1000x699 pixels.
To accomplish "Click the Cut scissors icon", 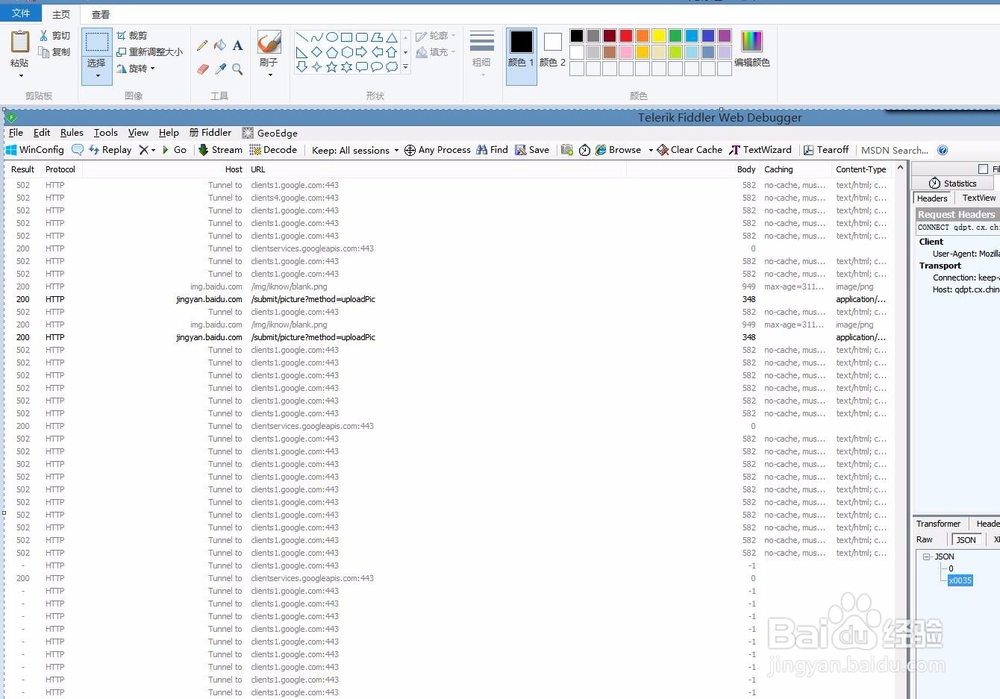I will coord(43,36).
